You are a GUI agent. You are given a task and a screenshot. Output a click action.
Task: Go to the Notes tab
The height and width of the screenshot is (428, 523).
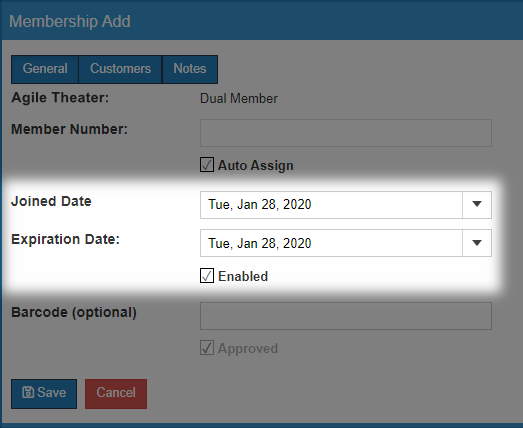[190, 69]
